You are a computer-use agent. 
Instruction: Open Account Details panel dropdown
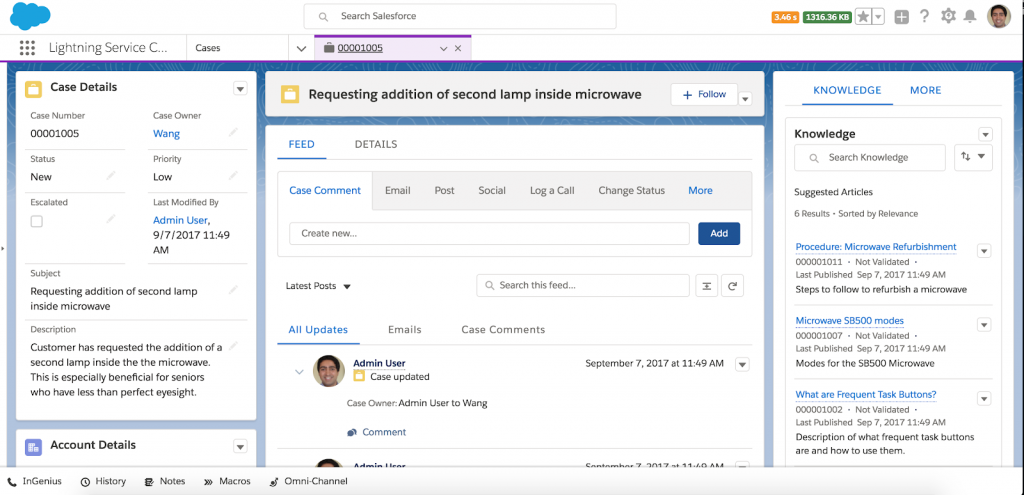(x=240, y=447)
